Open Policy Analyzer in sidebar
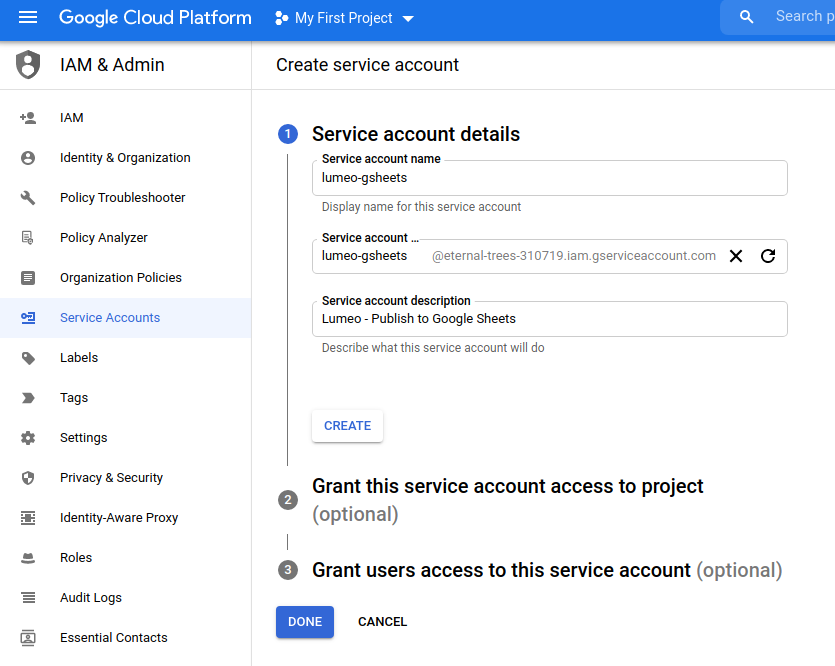835x666 pixels. click(126, 237)
